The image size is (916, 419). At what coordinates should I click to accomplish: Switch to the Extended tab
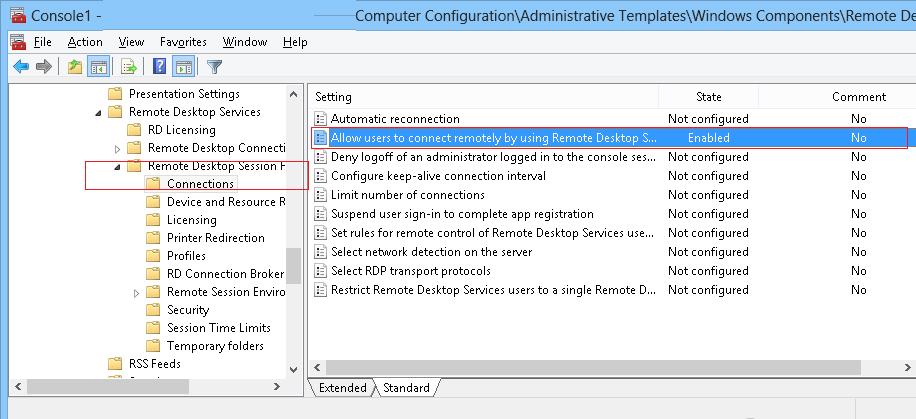pos(342,387)
